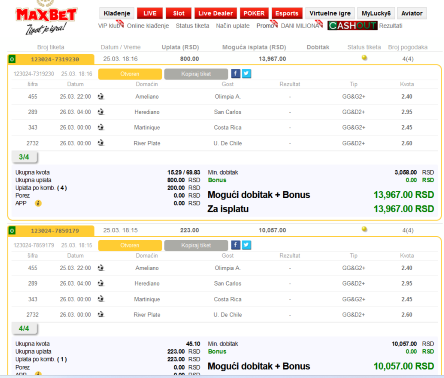Click quota 2.95 in the first ticket
Viewport: 444px width, 378px height.
tap(407, 112)
